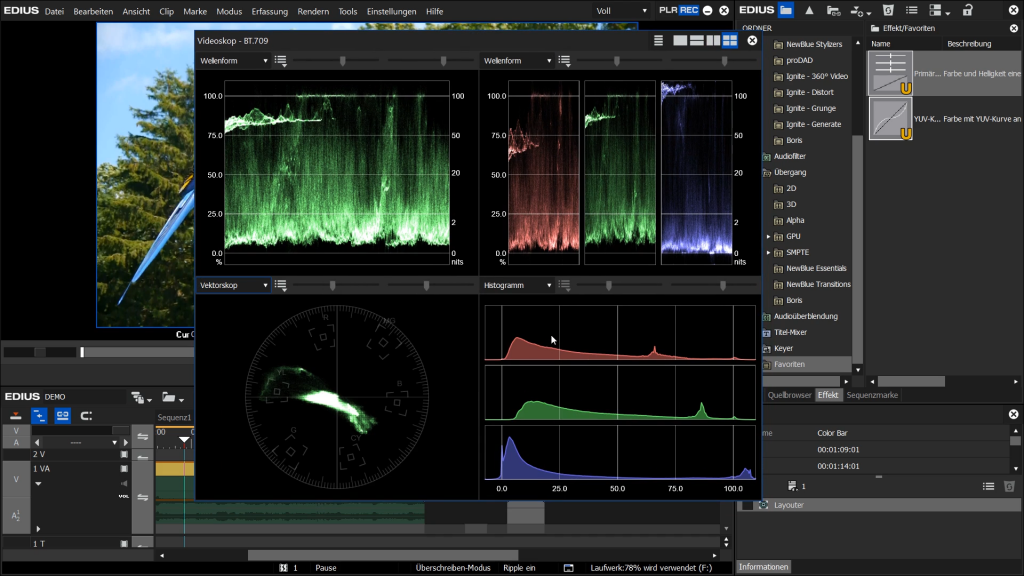The image size is (1024, 576).
Task: Switch to the Sequenzmarke tab
Action: pyautogui.click(x=874, y=395)
